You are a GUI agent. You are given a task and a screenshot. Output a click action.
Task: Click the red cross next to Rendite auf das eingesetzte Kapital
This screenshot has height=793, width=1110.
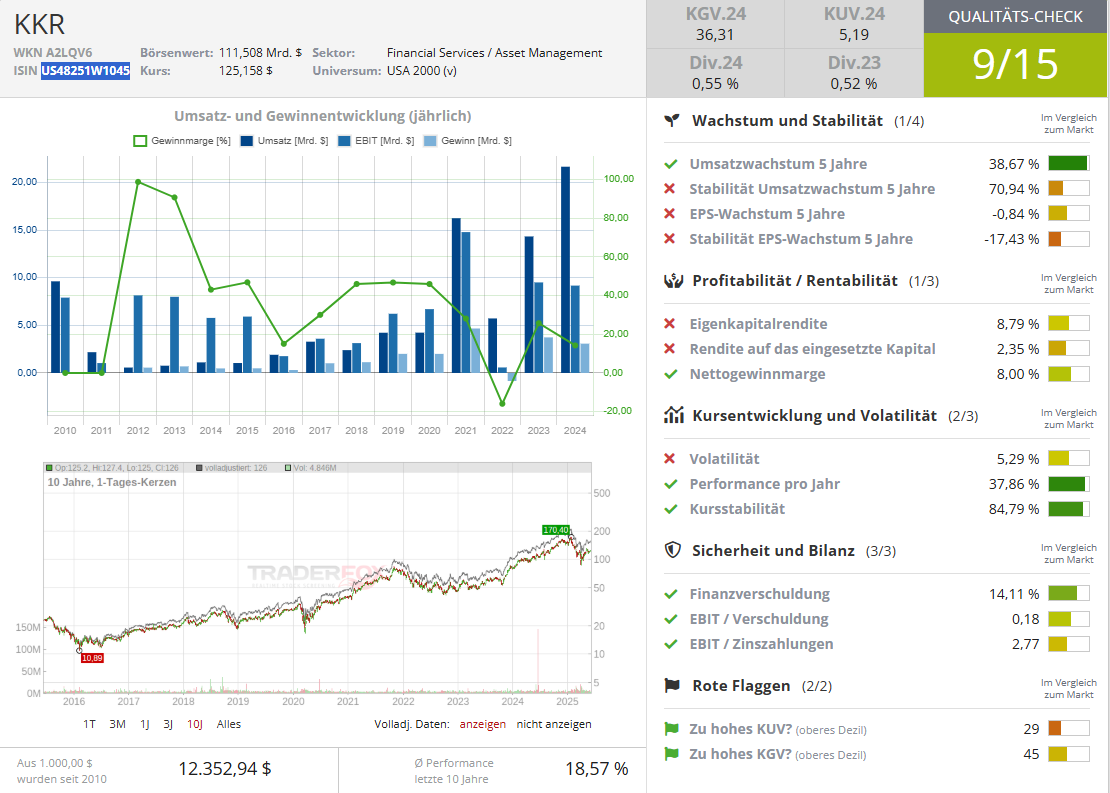click(670, 348)
